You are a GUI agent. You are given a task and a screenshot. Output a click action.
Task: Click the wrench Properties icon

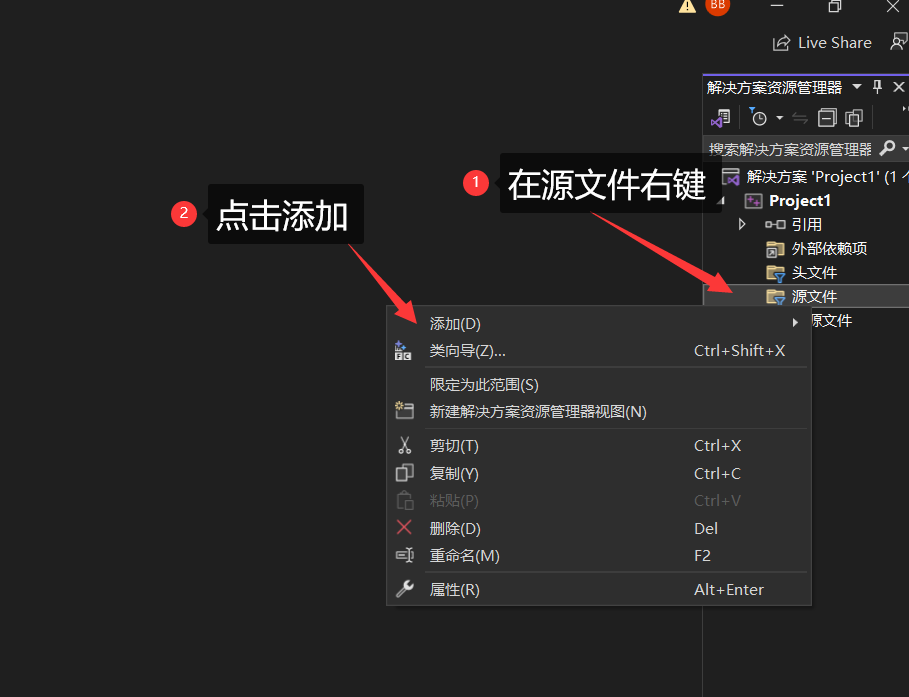click(x=404, y=590)
